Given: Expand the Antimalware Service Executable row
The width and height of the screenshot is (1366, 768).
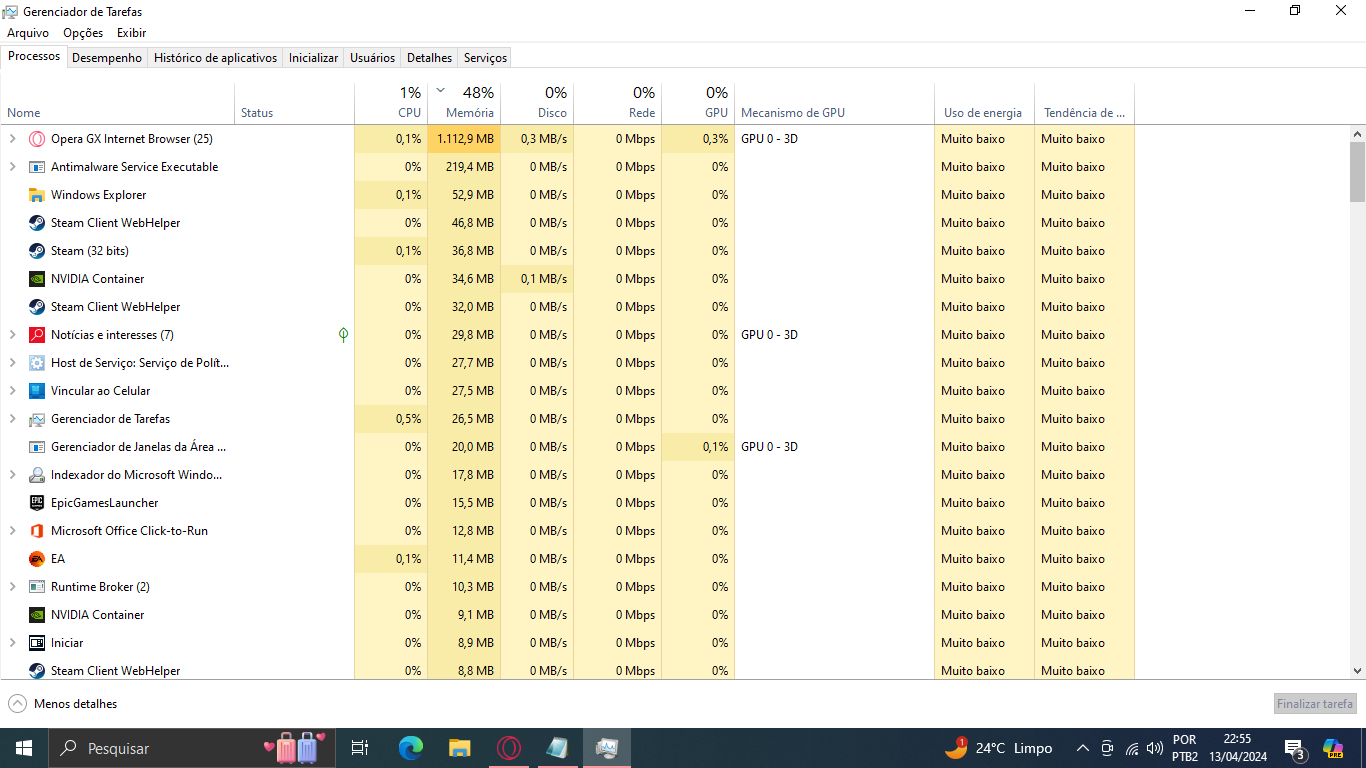Looking at the screenshot, I should click(x=13, y=167).
